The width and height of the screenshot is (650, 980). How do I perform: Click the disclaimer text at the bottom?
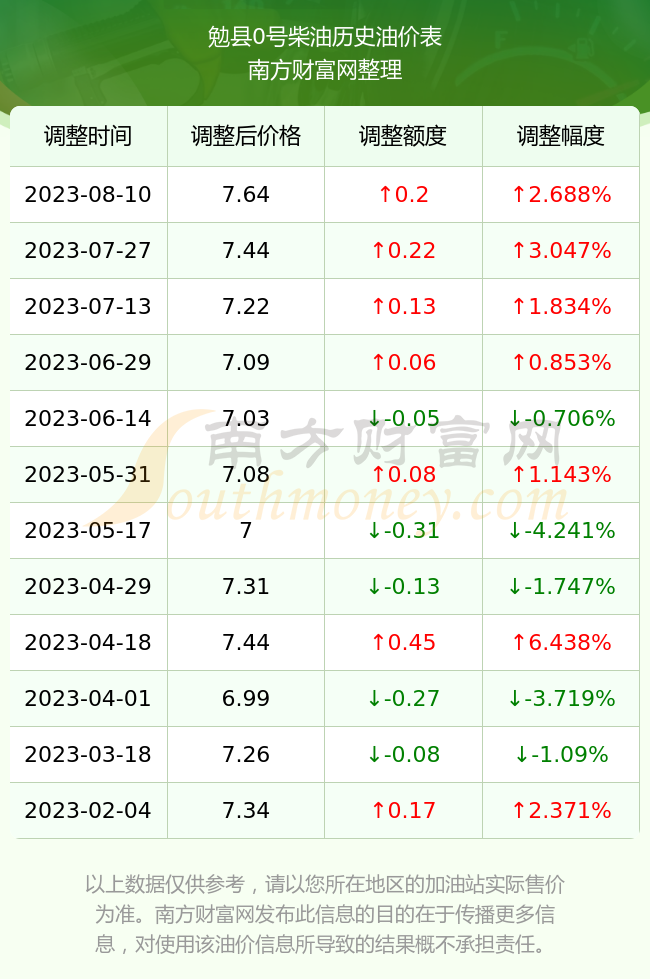click(325, 914)
